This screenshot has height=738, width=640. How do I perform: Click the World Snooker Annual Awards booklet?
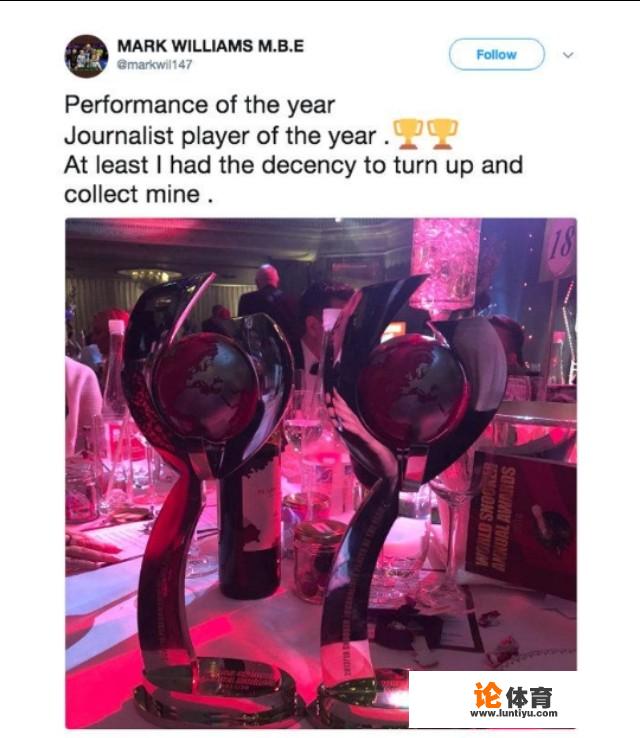click(x=522, y=522)
